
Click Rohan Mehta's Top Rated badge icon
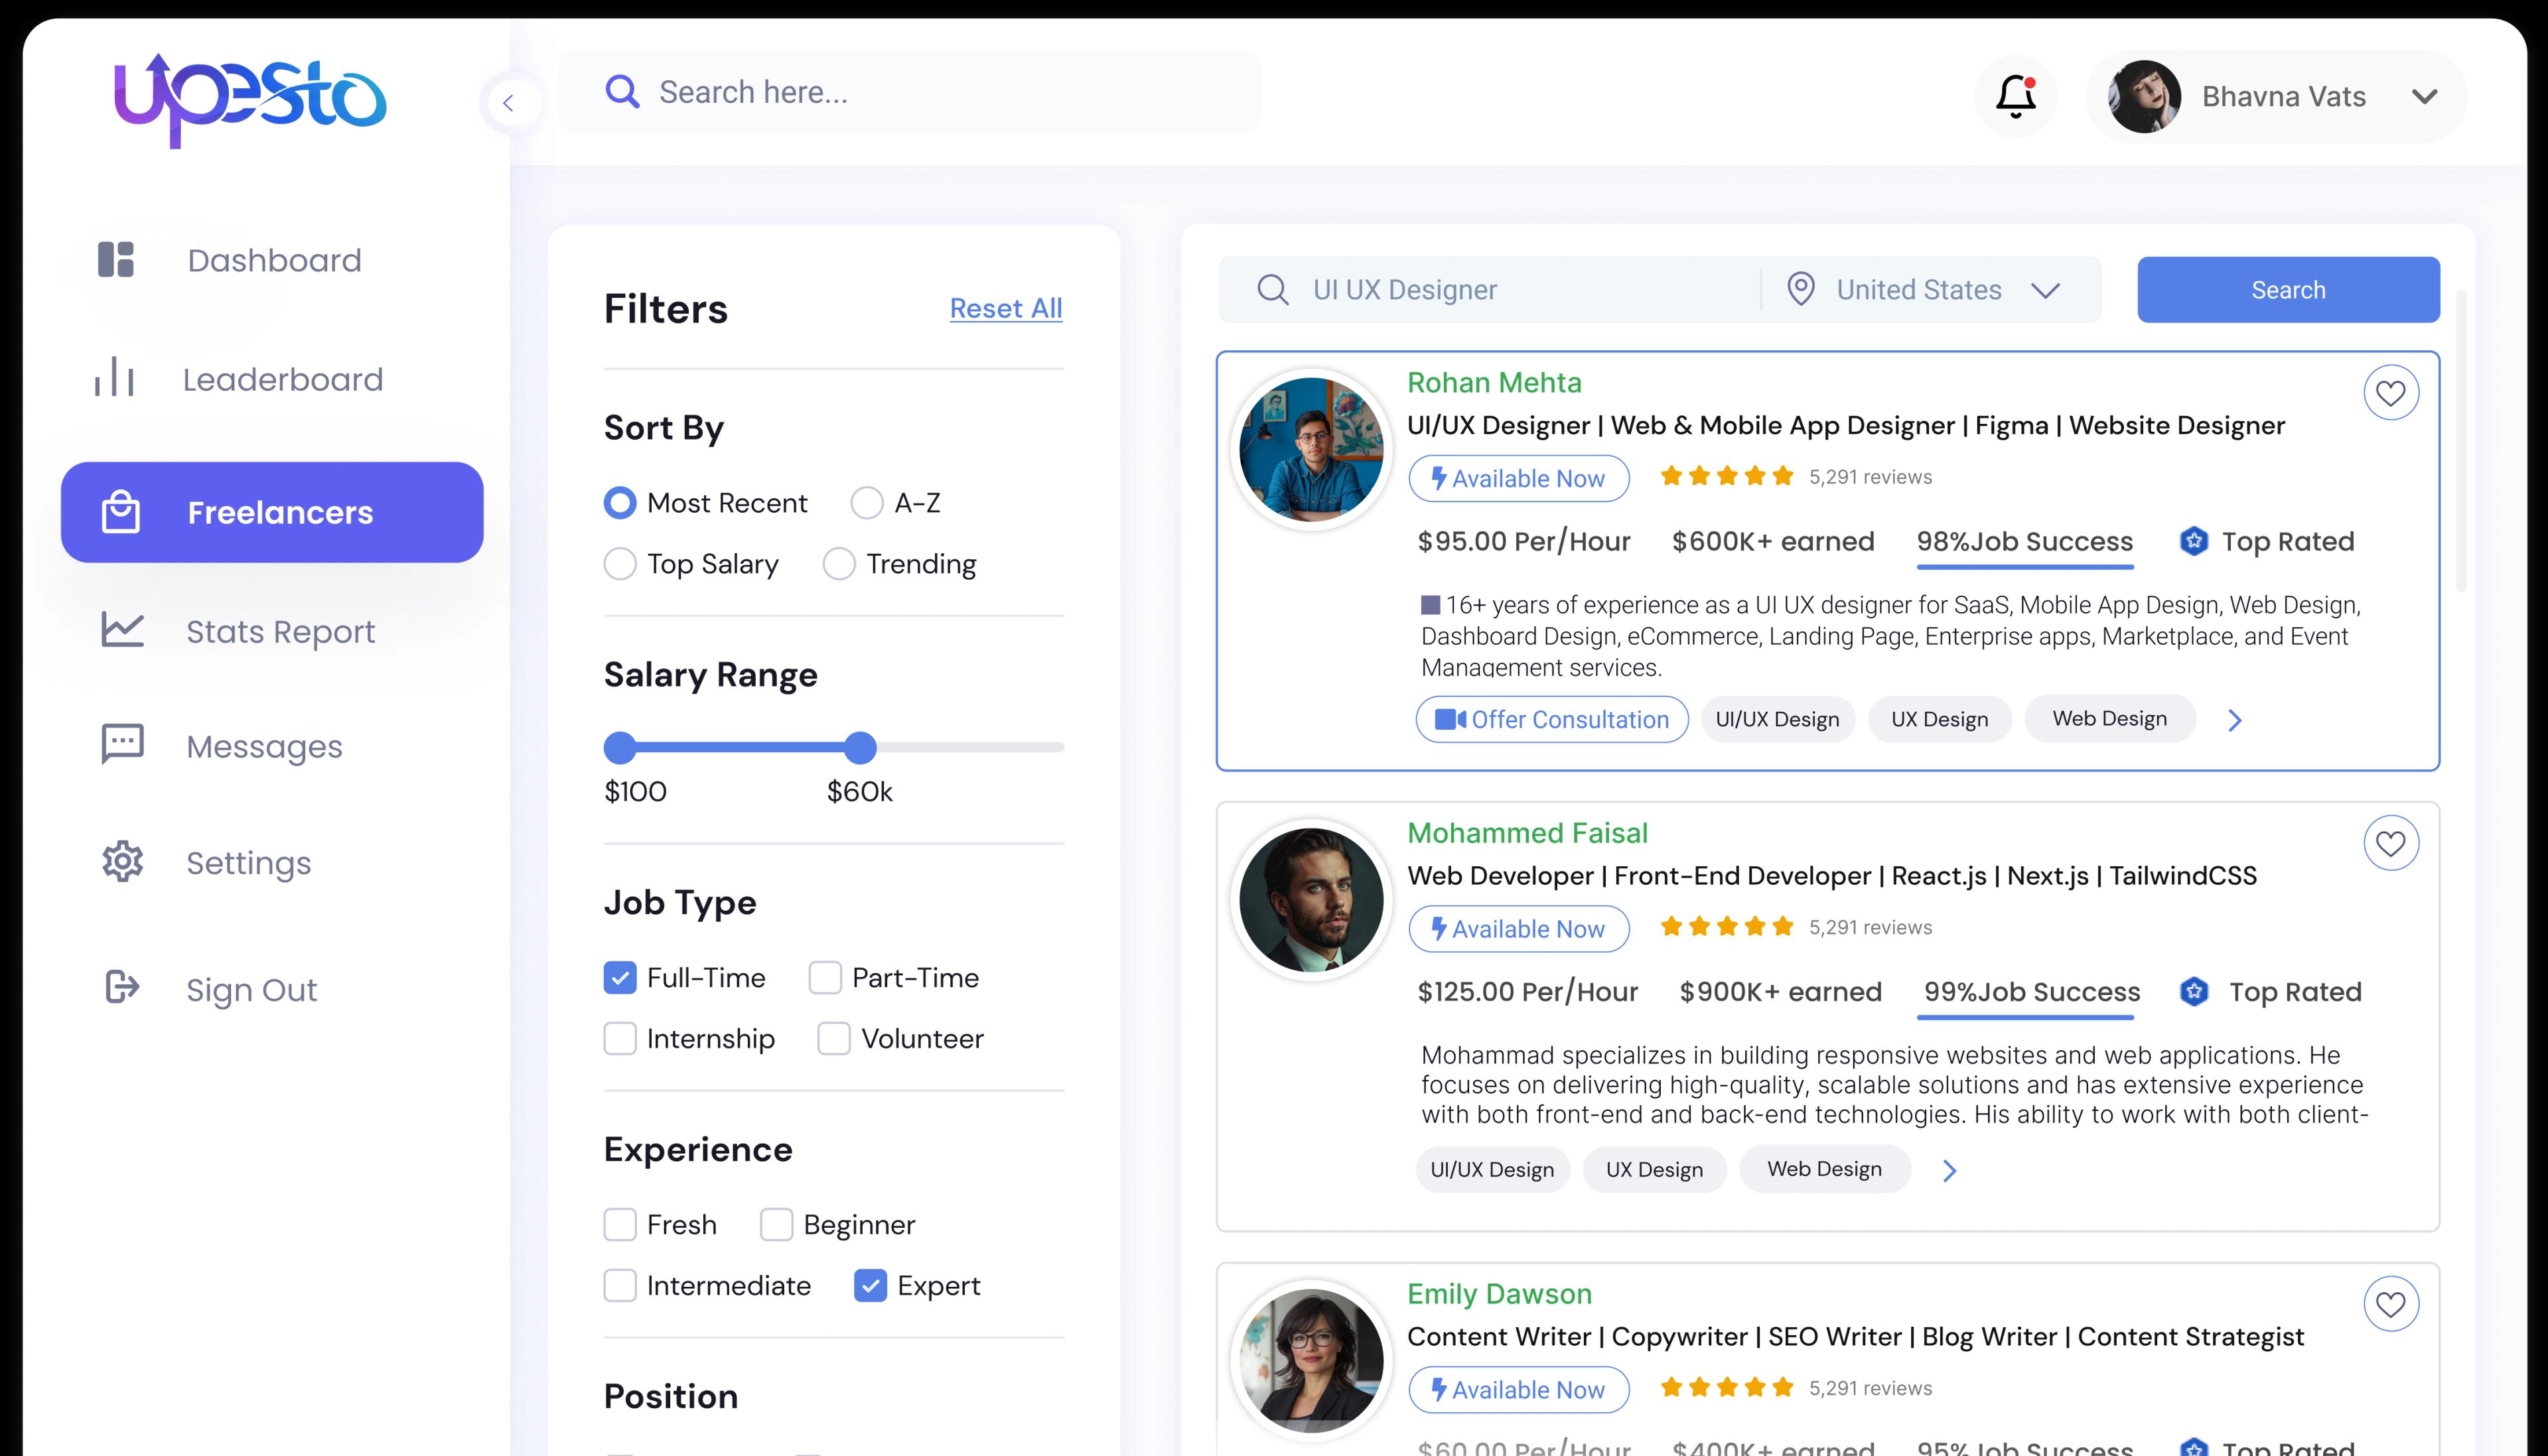[x=2193, y=541]
